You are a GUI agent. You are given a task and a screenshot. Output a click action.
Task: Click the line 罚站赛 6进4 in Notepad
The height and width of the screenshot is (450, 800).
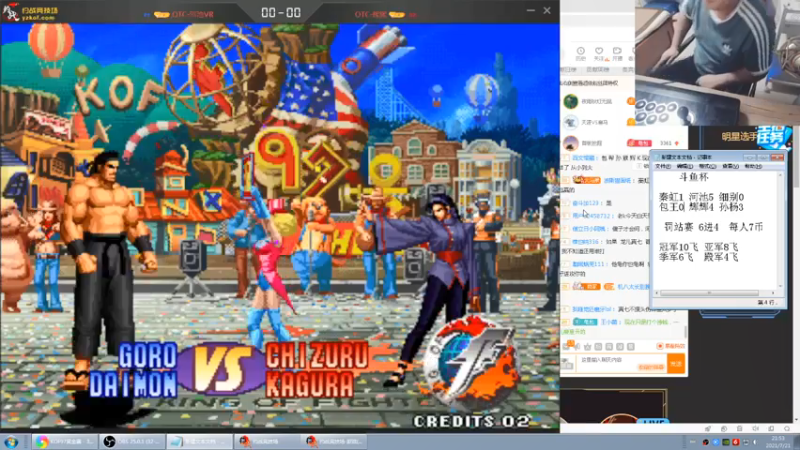click(x=691, y=227)
